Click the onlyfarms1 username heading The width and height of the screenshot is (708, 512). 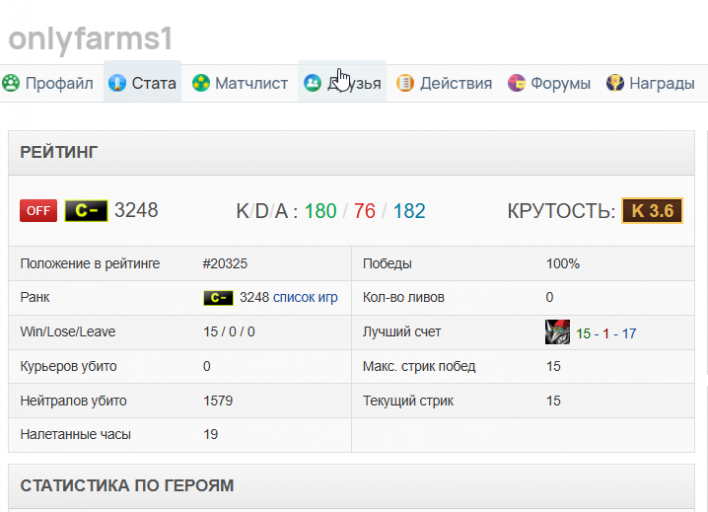(90, 39)
